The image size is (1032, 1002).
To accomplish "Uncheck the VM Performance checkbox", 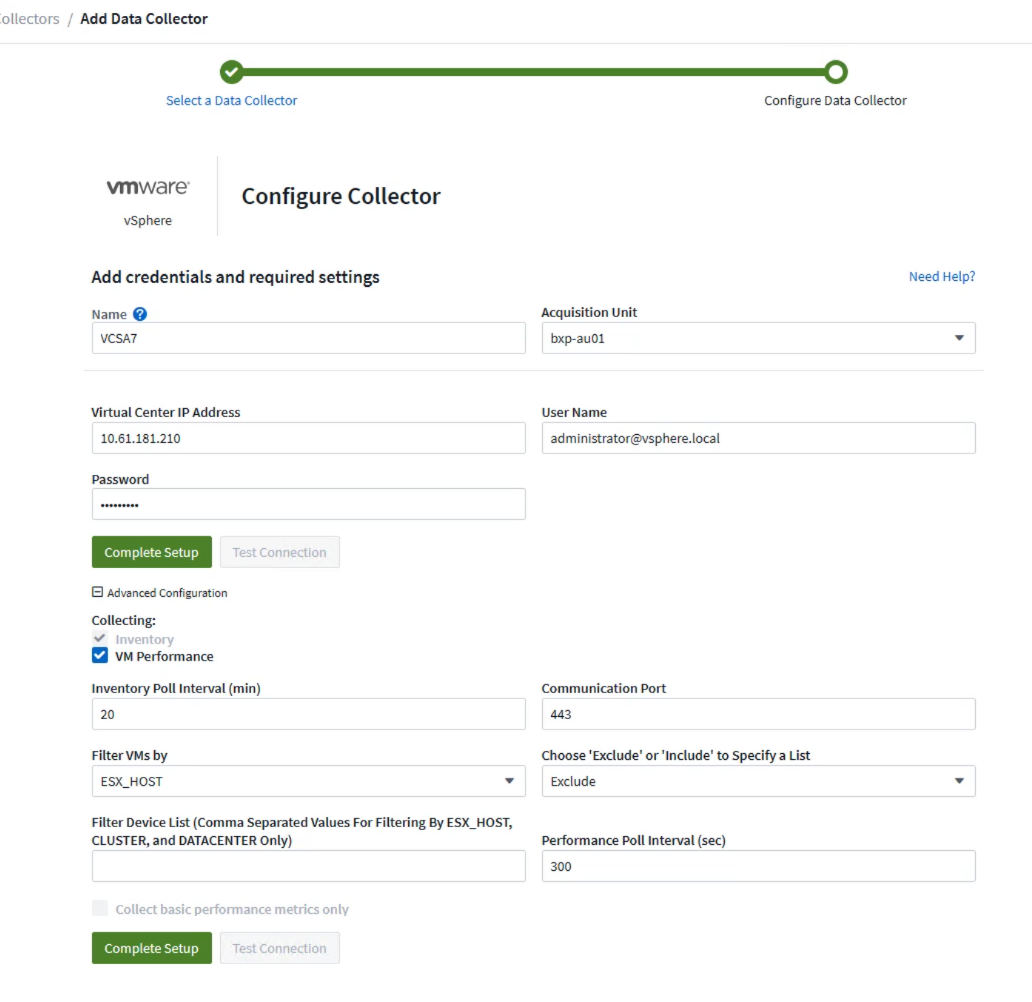I will pyautogui.click(x=100, y=656).
